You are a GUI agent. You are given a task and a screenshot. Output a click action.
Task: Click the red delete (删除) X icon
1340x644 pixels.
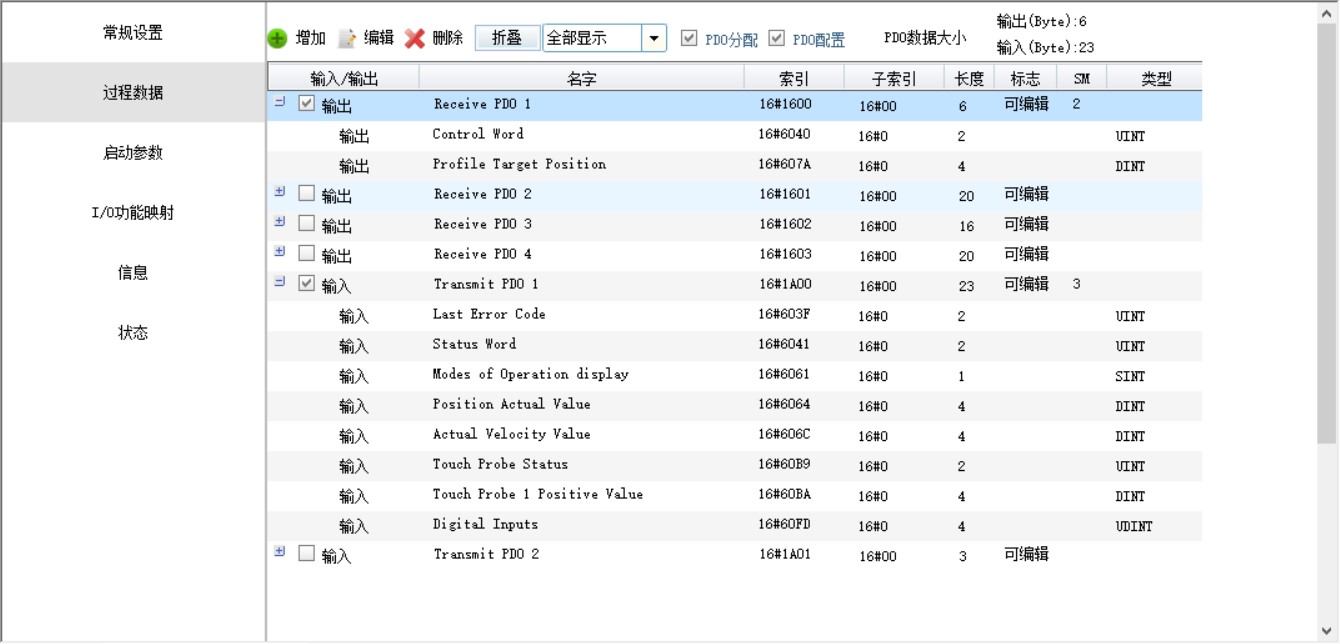coord(415,39)
